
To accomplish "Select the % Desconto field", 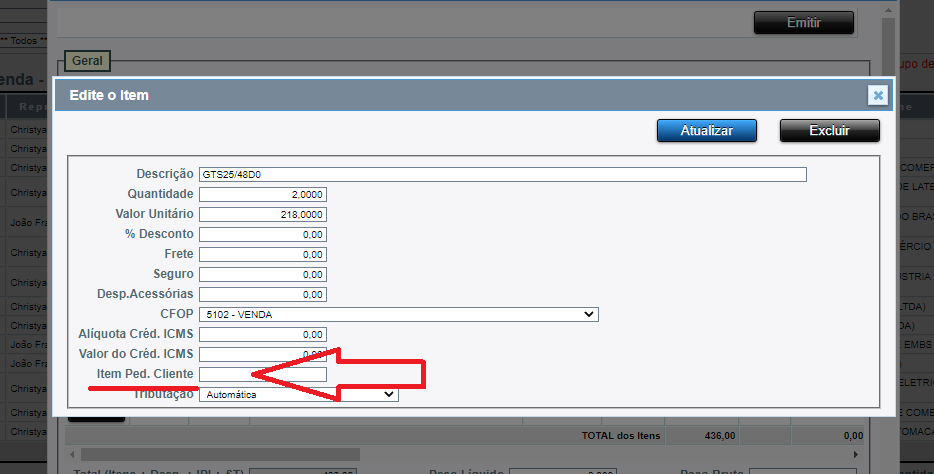I will [262, 234].
